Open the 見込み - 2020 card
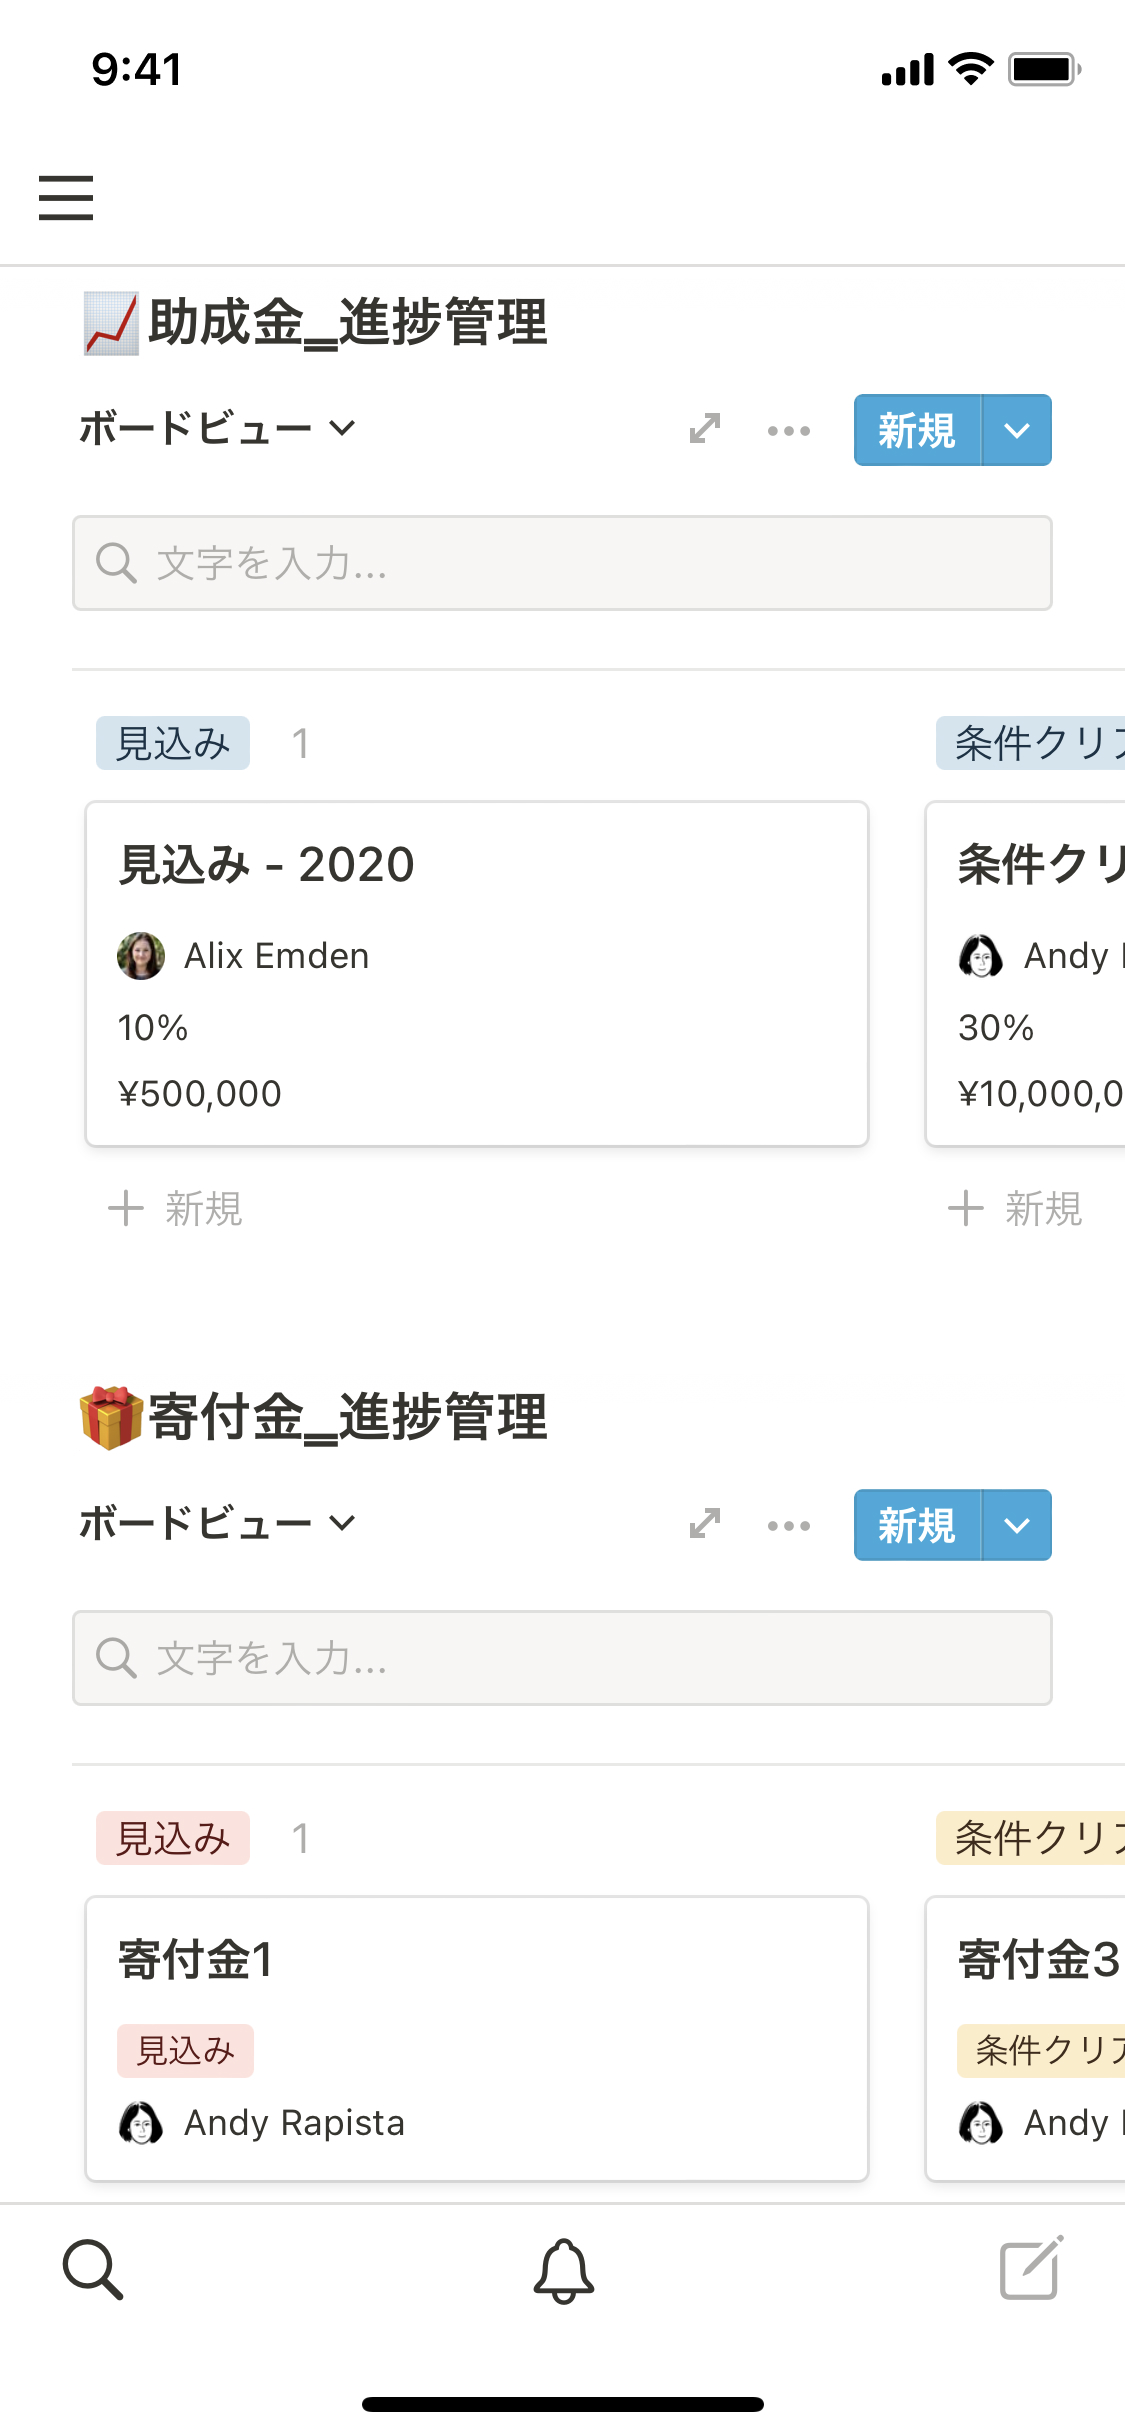The width and height of the screenshot is (1125, 2436). [x=476, y=973]
